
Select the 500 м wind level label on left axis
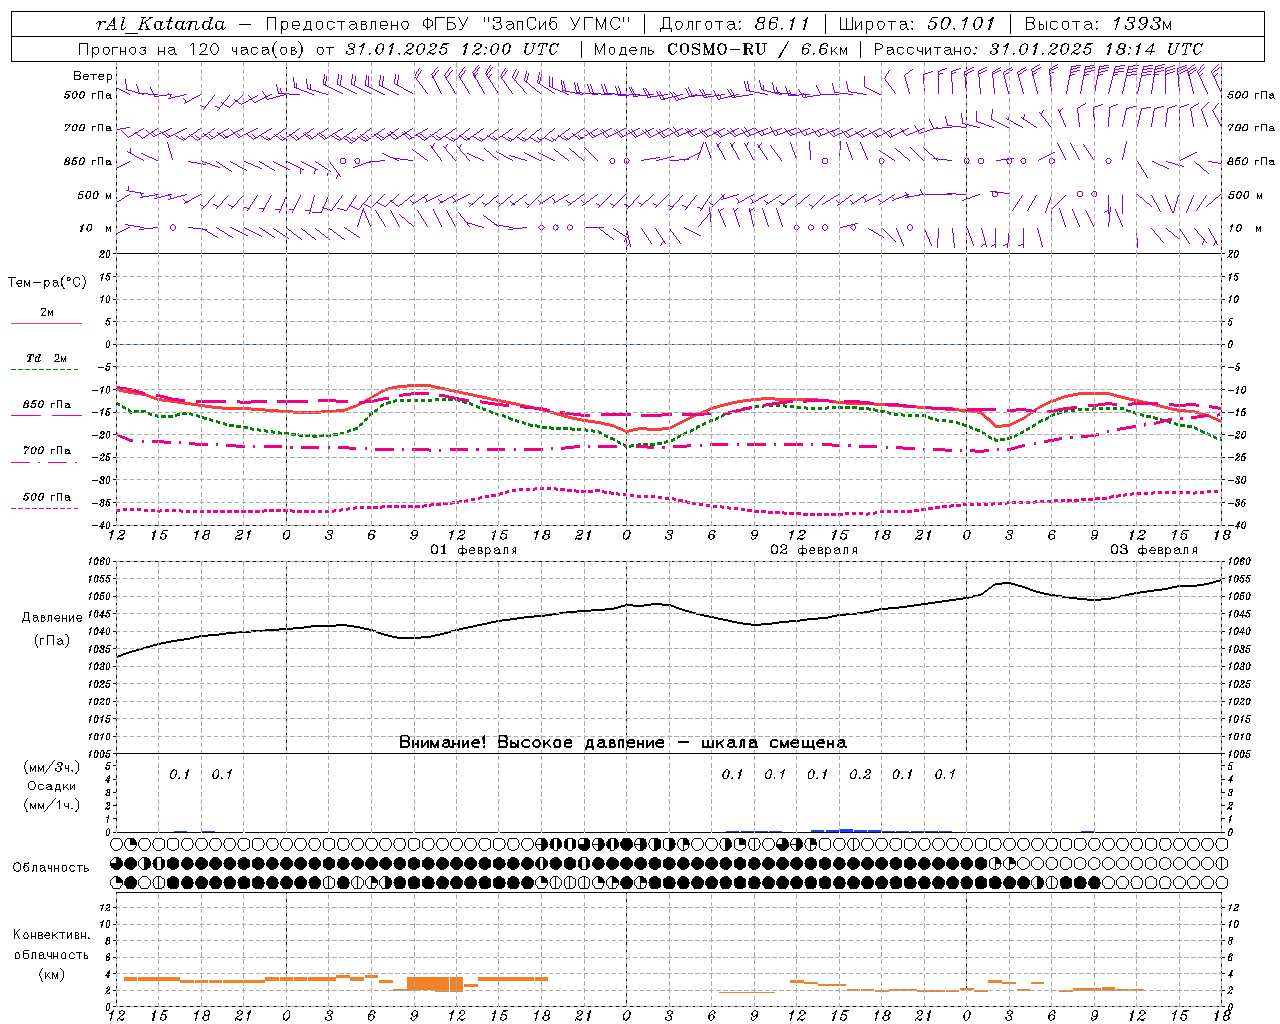click(x=95, y=195)
